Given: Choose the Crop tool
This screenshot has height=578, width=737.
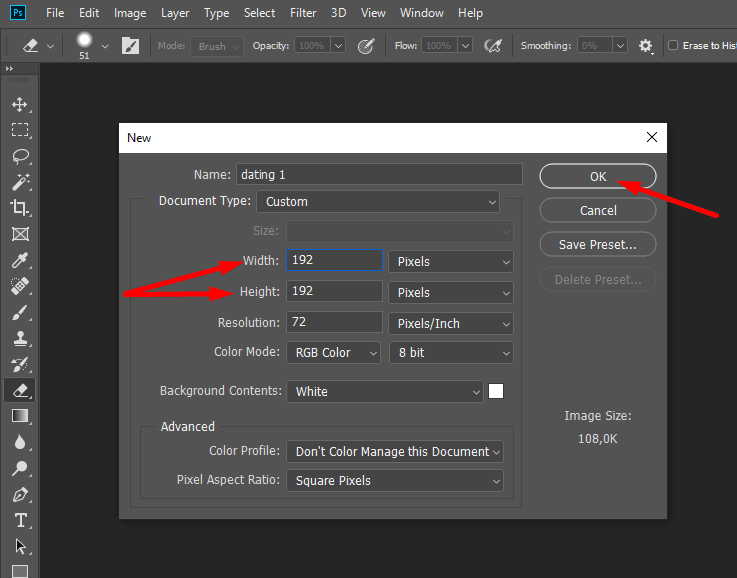Looking at the screenshot, I should [19, 208].
